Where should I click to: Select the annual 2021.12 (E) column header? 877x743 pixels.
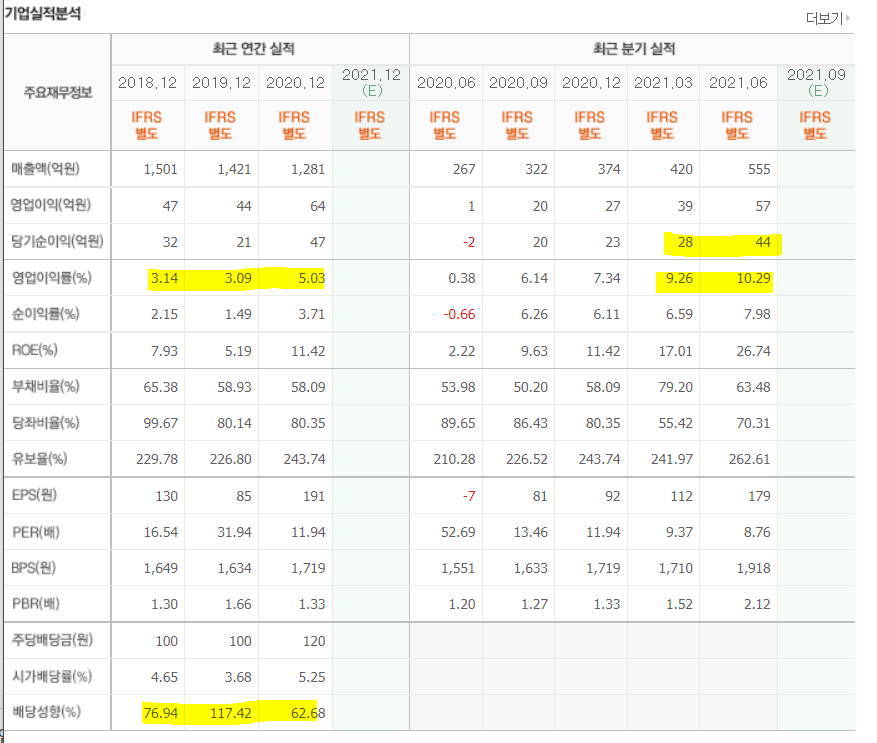click(371, 82)
